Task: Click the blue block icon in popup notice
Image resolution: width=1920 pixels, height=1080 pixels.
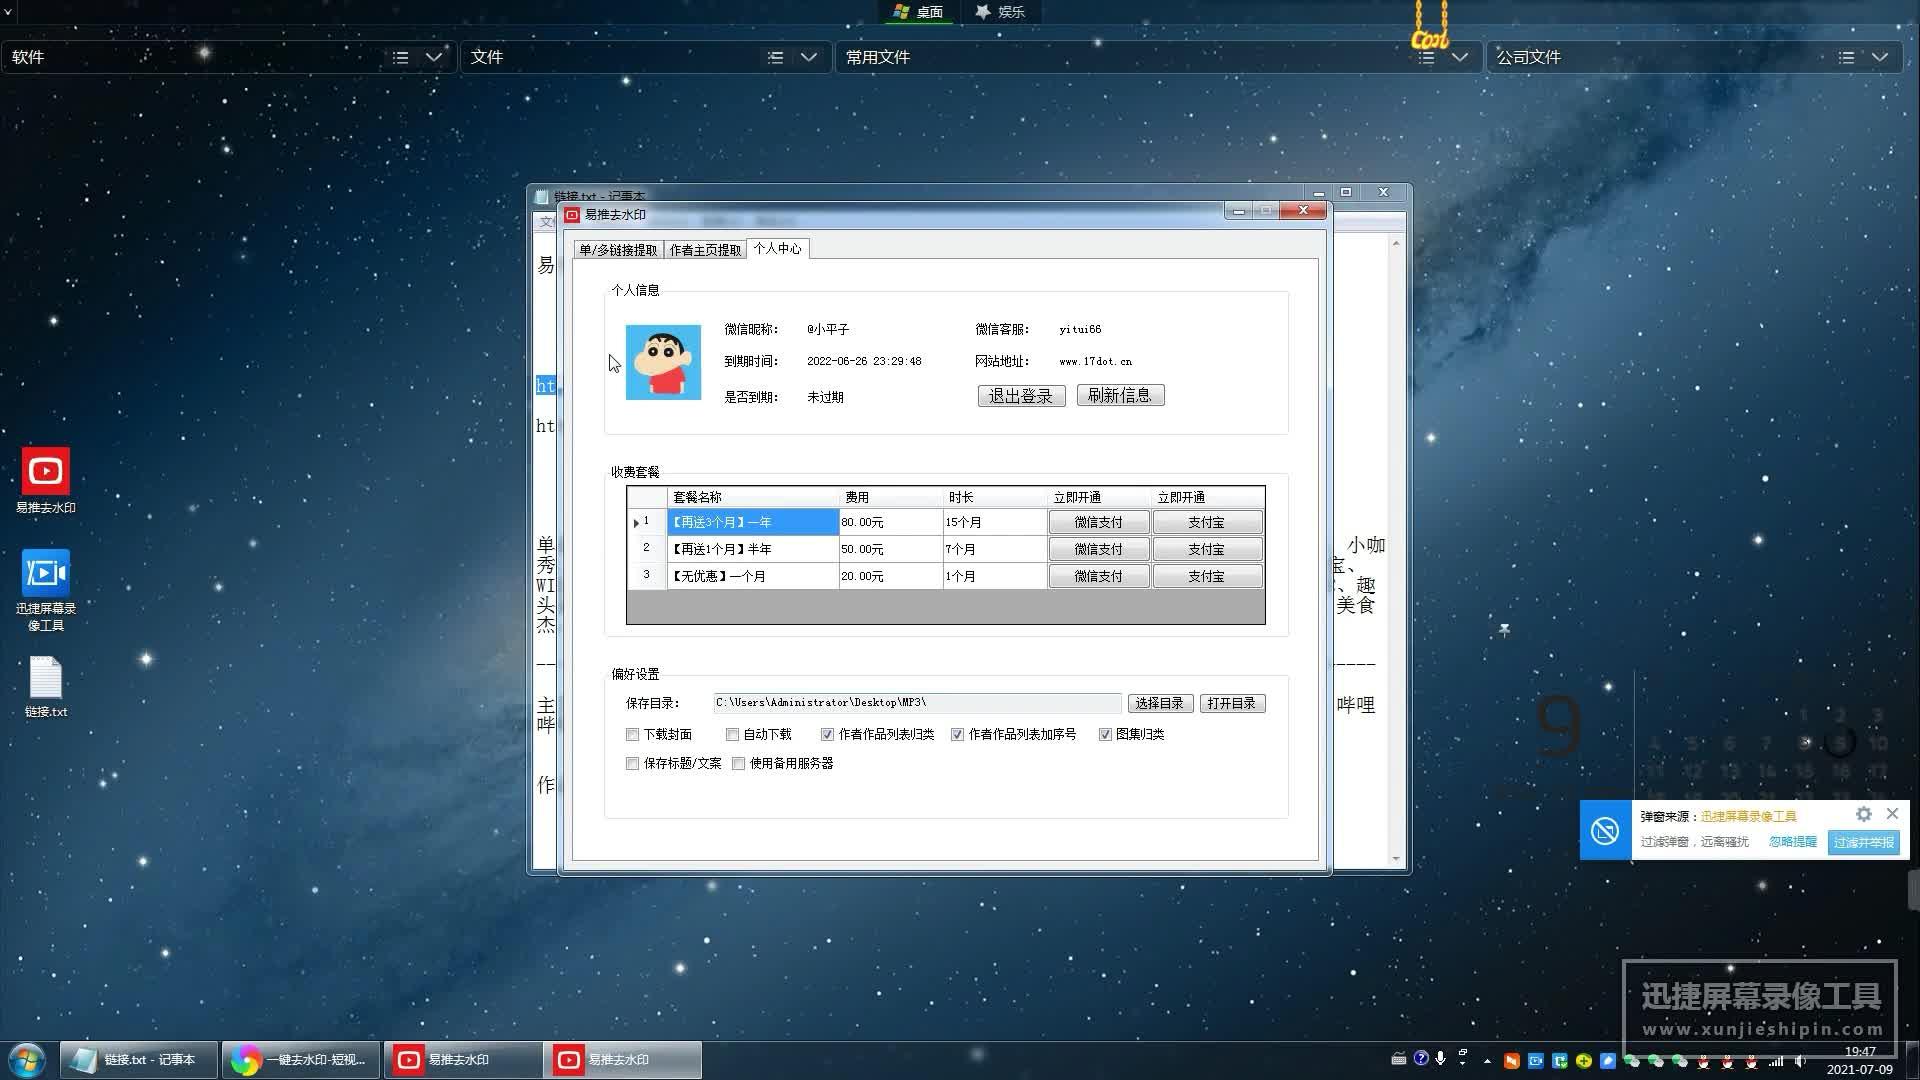Action: [1605, 830]
